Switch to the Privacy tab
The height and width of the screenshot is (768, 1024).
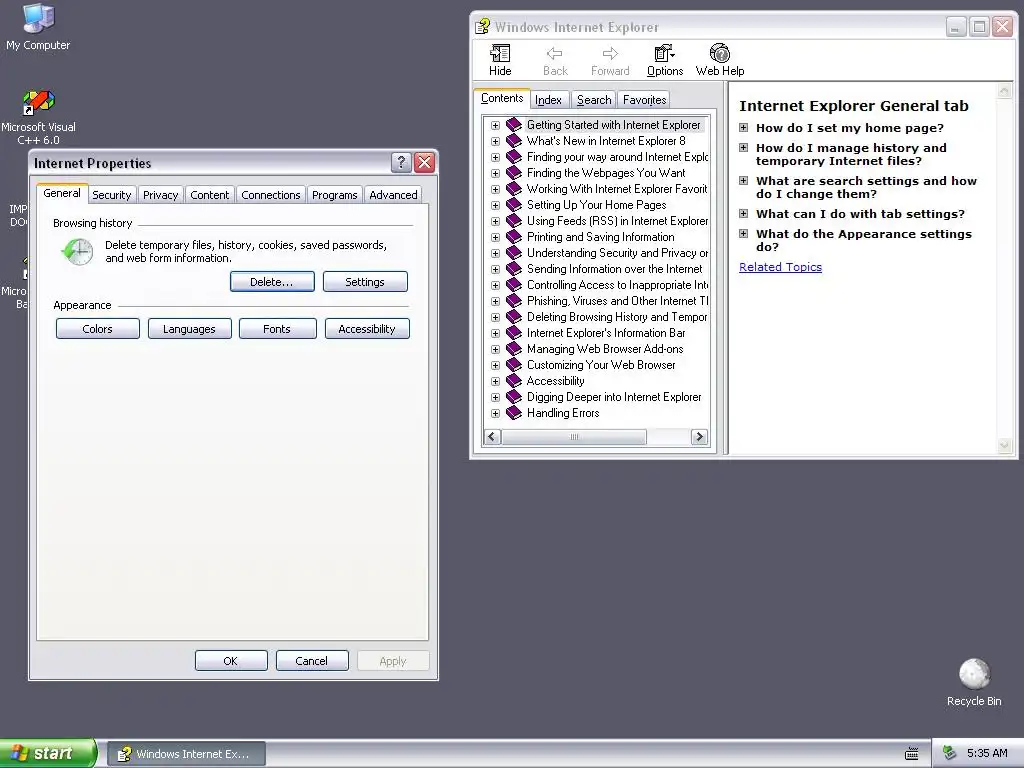click(161, 195)
